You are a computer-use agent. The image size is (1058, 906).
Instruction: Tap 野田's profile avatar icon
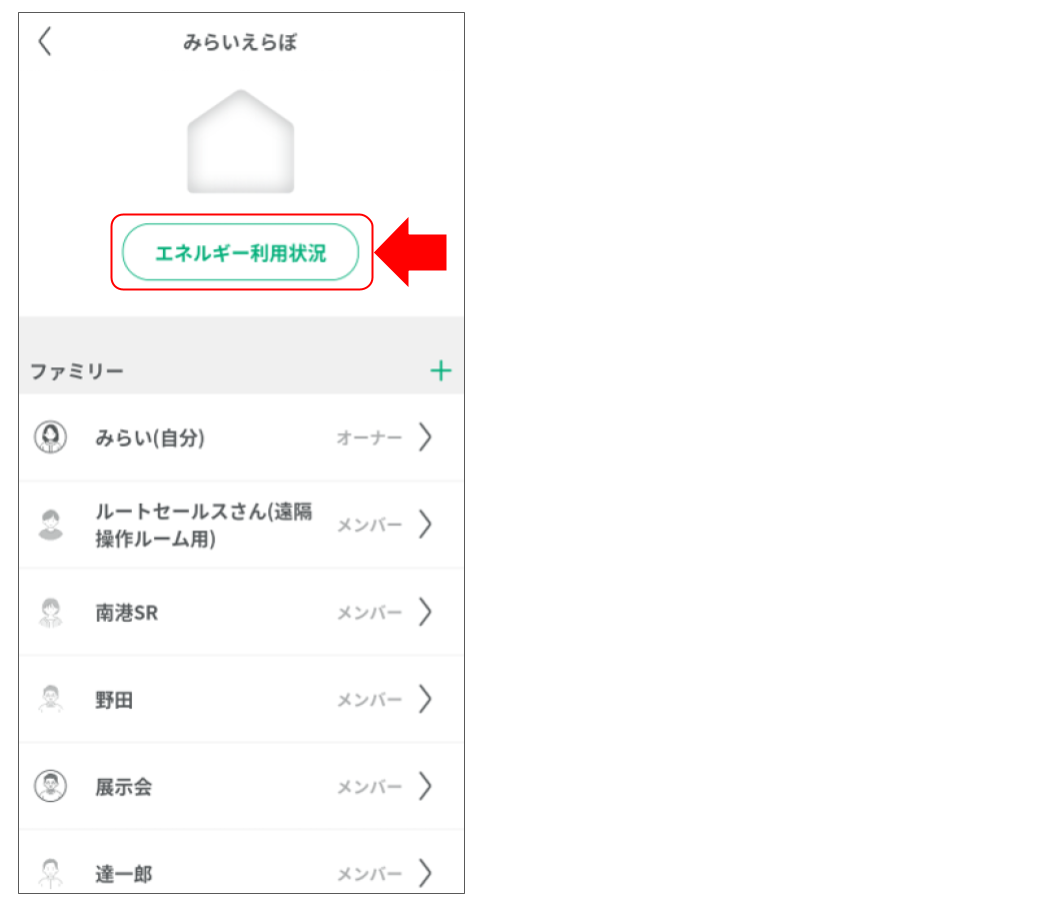tap(50, 699)
